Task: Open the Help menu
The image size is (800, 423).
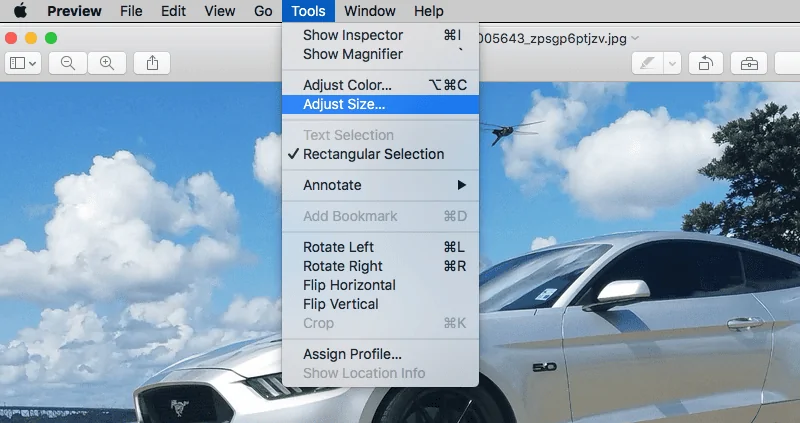Action: [x=429, y=11]
